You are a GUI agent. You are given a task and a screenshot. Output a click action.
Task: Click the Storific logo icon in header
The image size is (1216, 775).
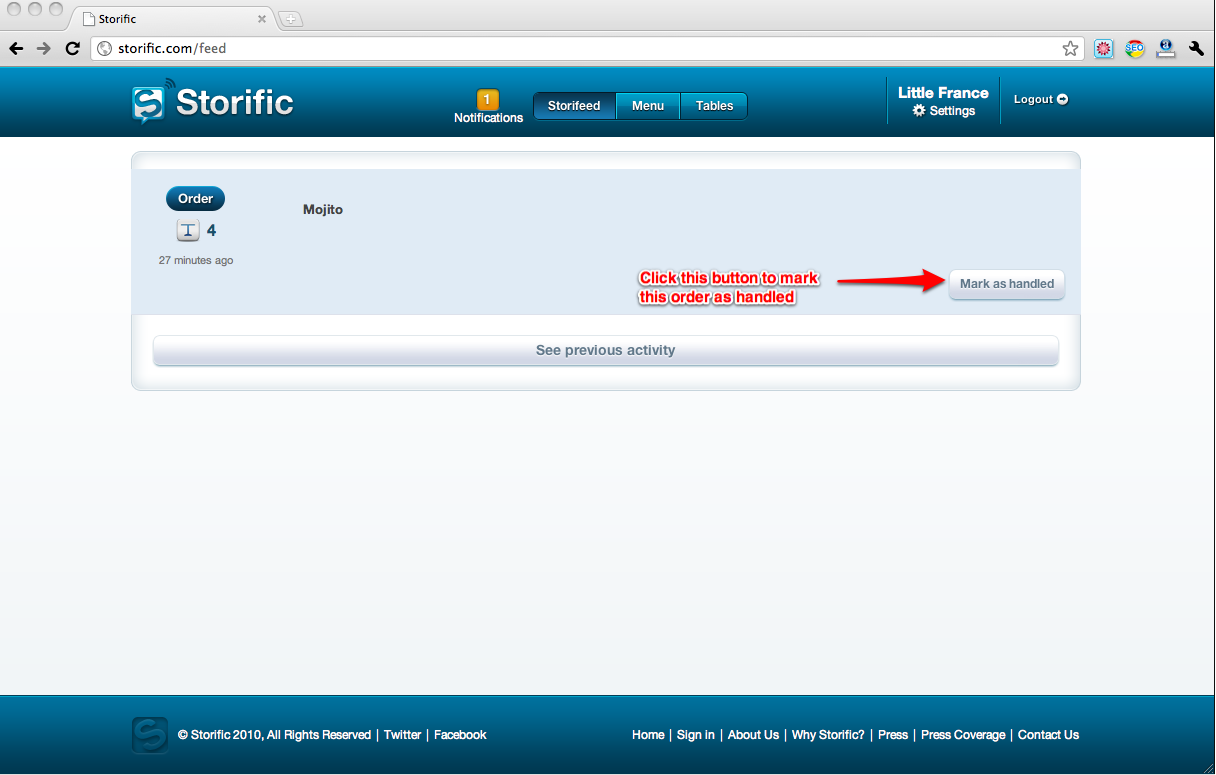point(148,103)
